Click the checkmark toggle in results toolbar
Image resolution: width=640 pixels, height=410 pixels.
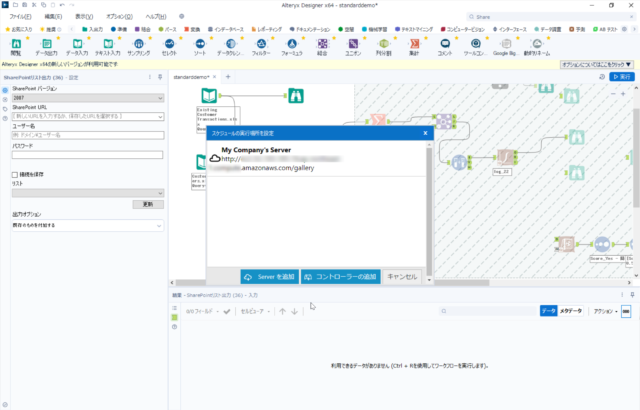pyautogui.click(x=227, y=311)
